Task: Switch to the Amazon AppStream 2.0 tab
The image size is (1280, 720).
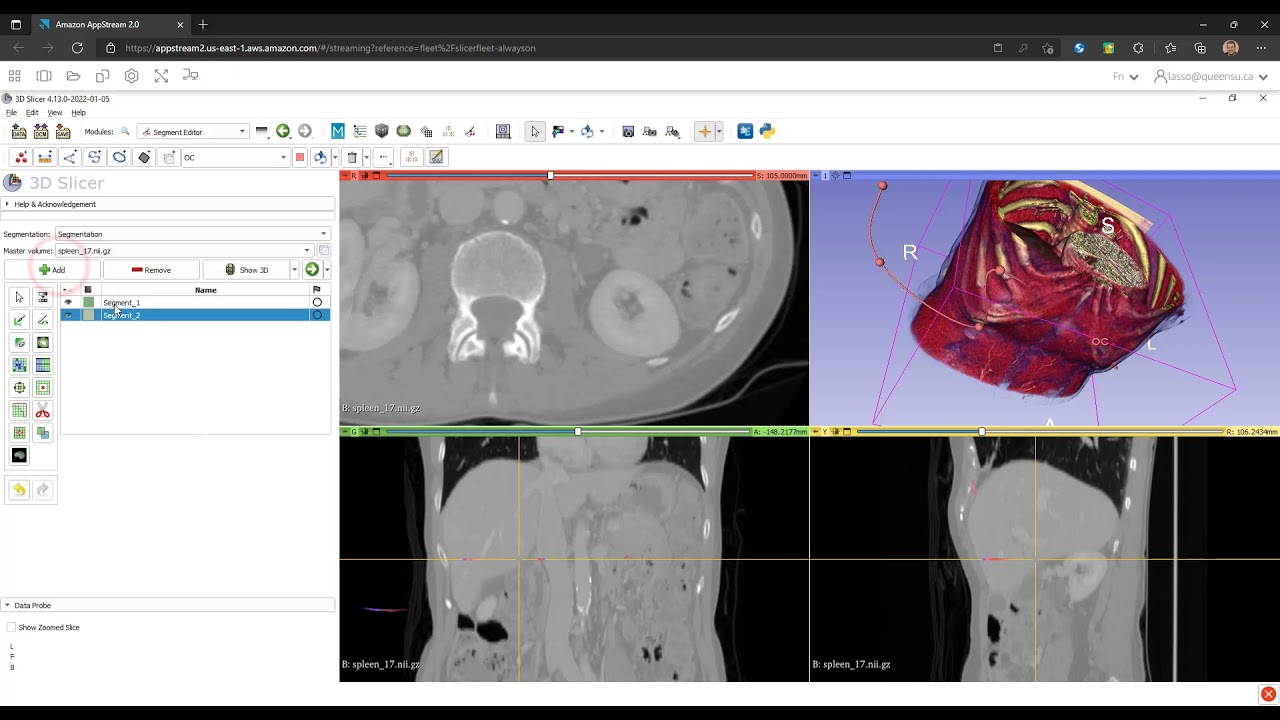Action: click(x=110, y=24)
